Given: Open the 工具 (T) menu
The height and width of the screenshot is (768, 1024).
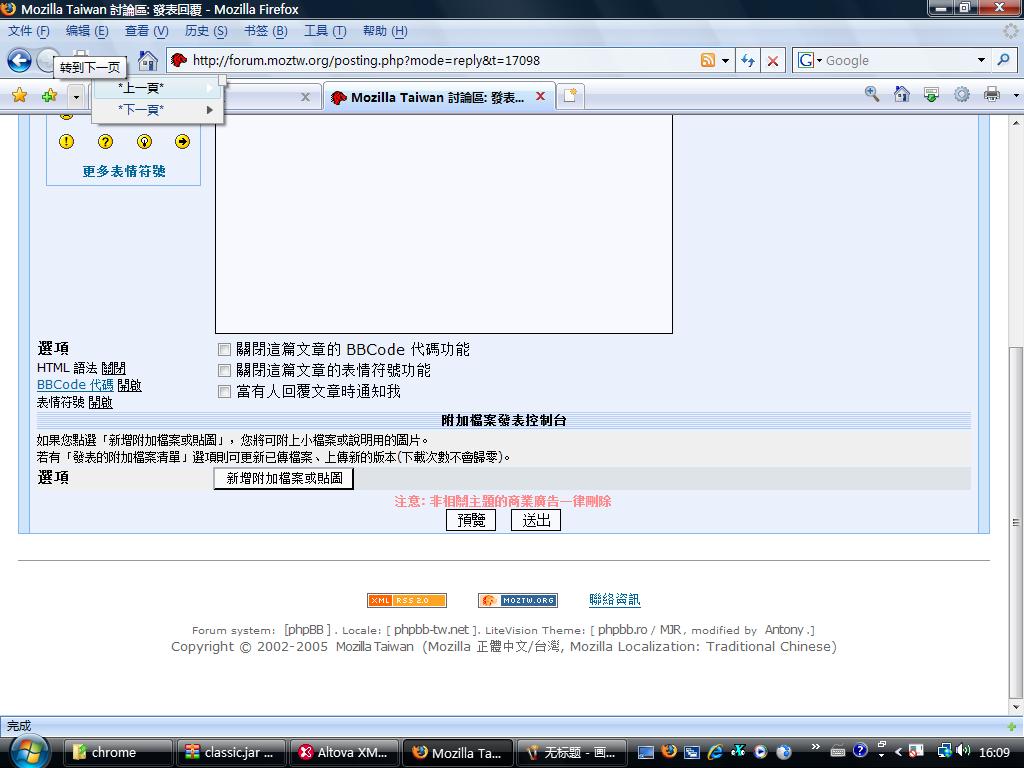Looking at the screenshot, I should (325, 31).
